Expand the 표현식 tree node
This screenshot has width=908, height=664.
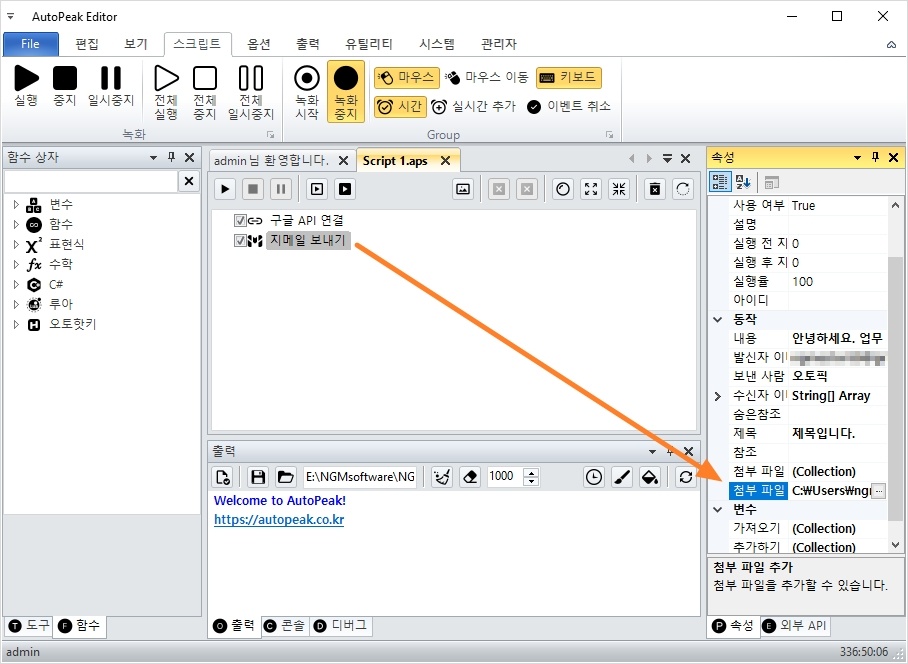[16, 244]
